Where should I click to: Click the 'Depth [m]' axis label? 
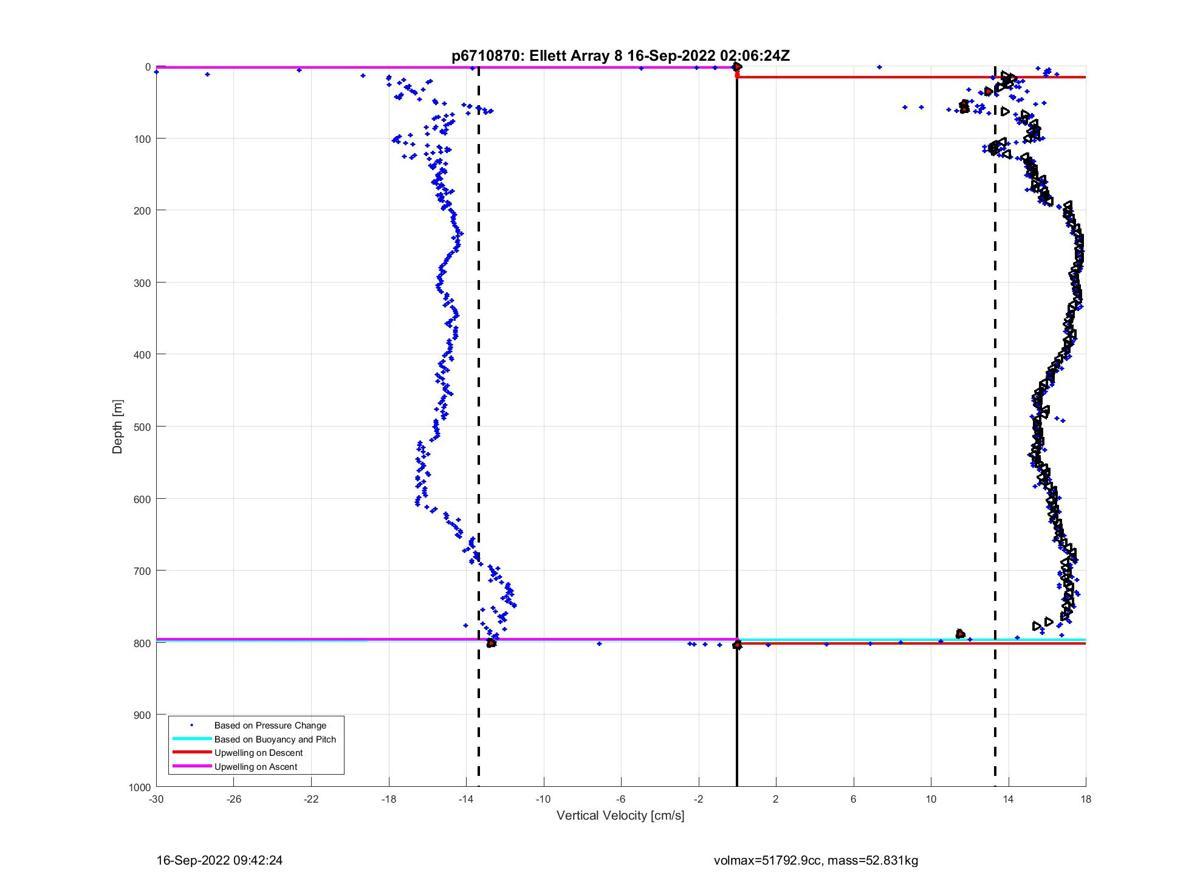point(118,427)
